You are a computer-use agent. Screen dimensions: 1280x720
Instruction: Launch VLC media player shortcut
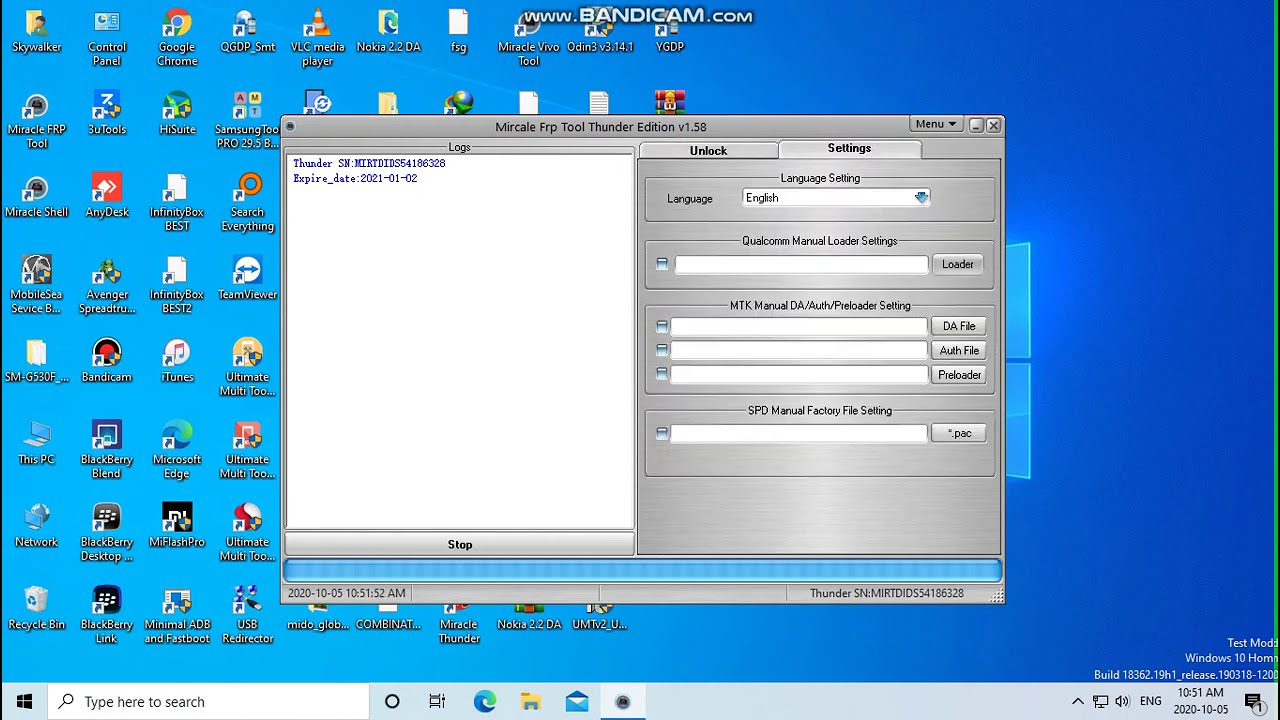(317, 38)
